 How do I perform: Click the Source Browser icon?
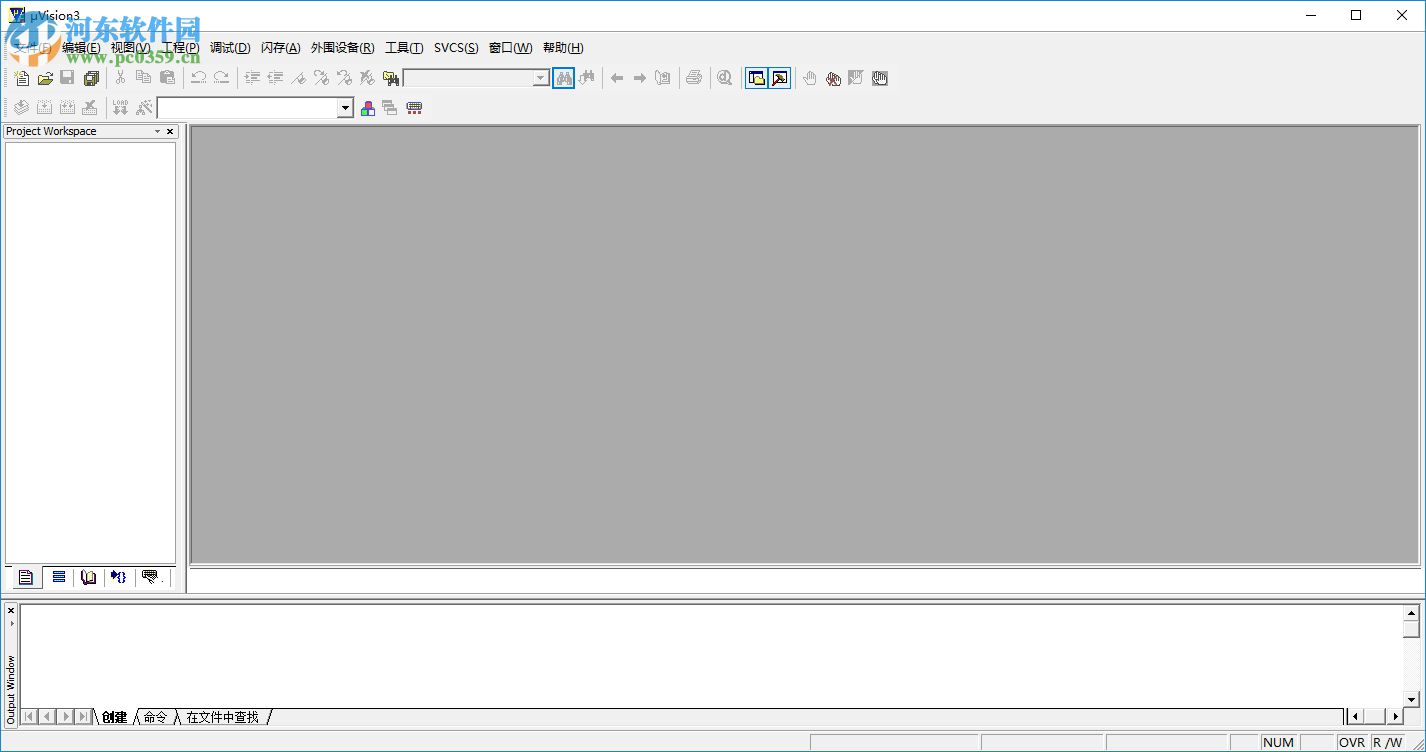coord(662,78)
